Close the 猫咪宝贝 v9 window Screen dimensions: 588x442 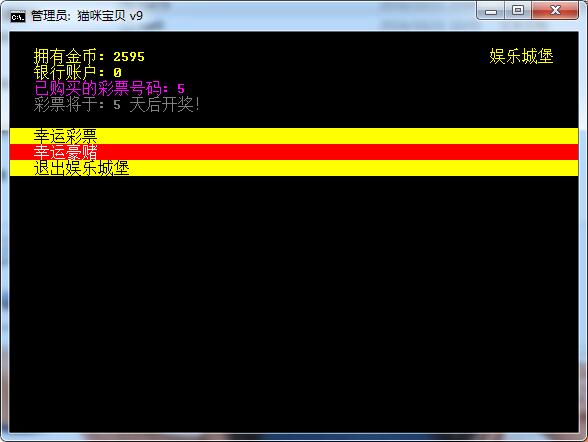(555, 10)
